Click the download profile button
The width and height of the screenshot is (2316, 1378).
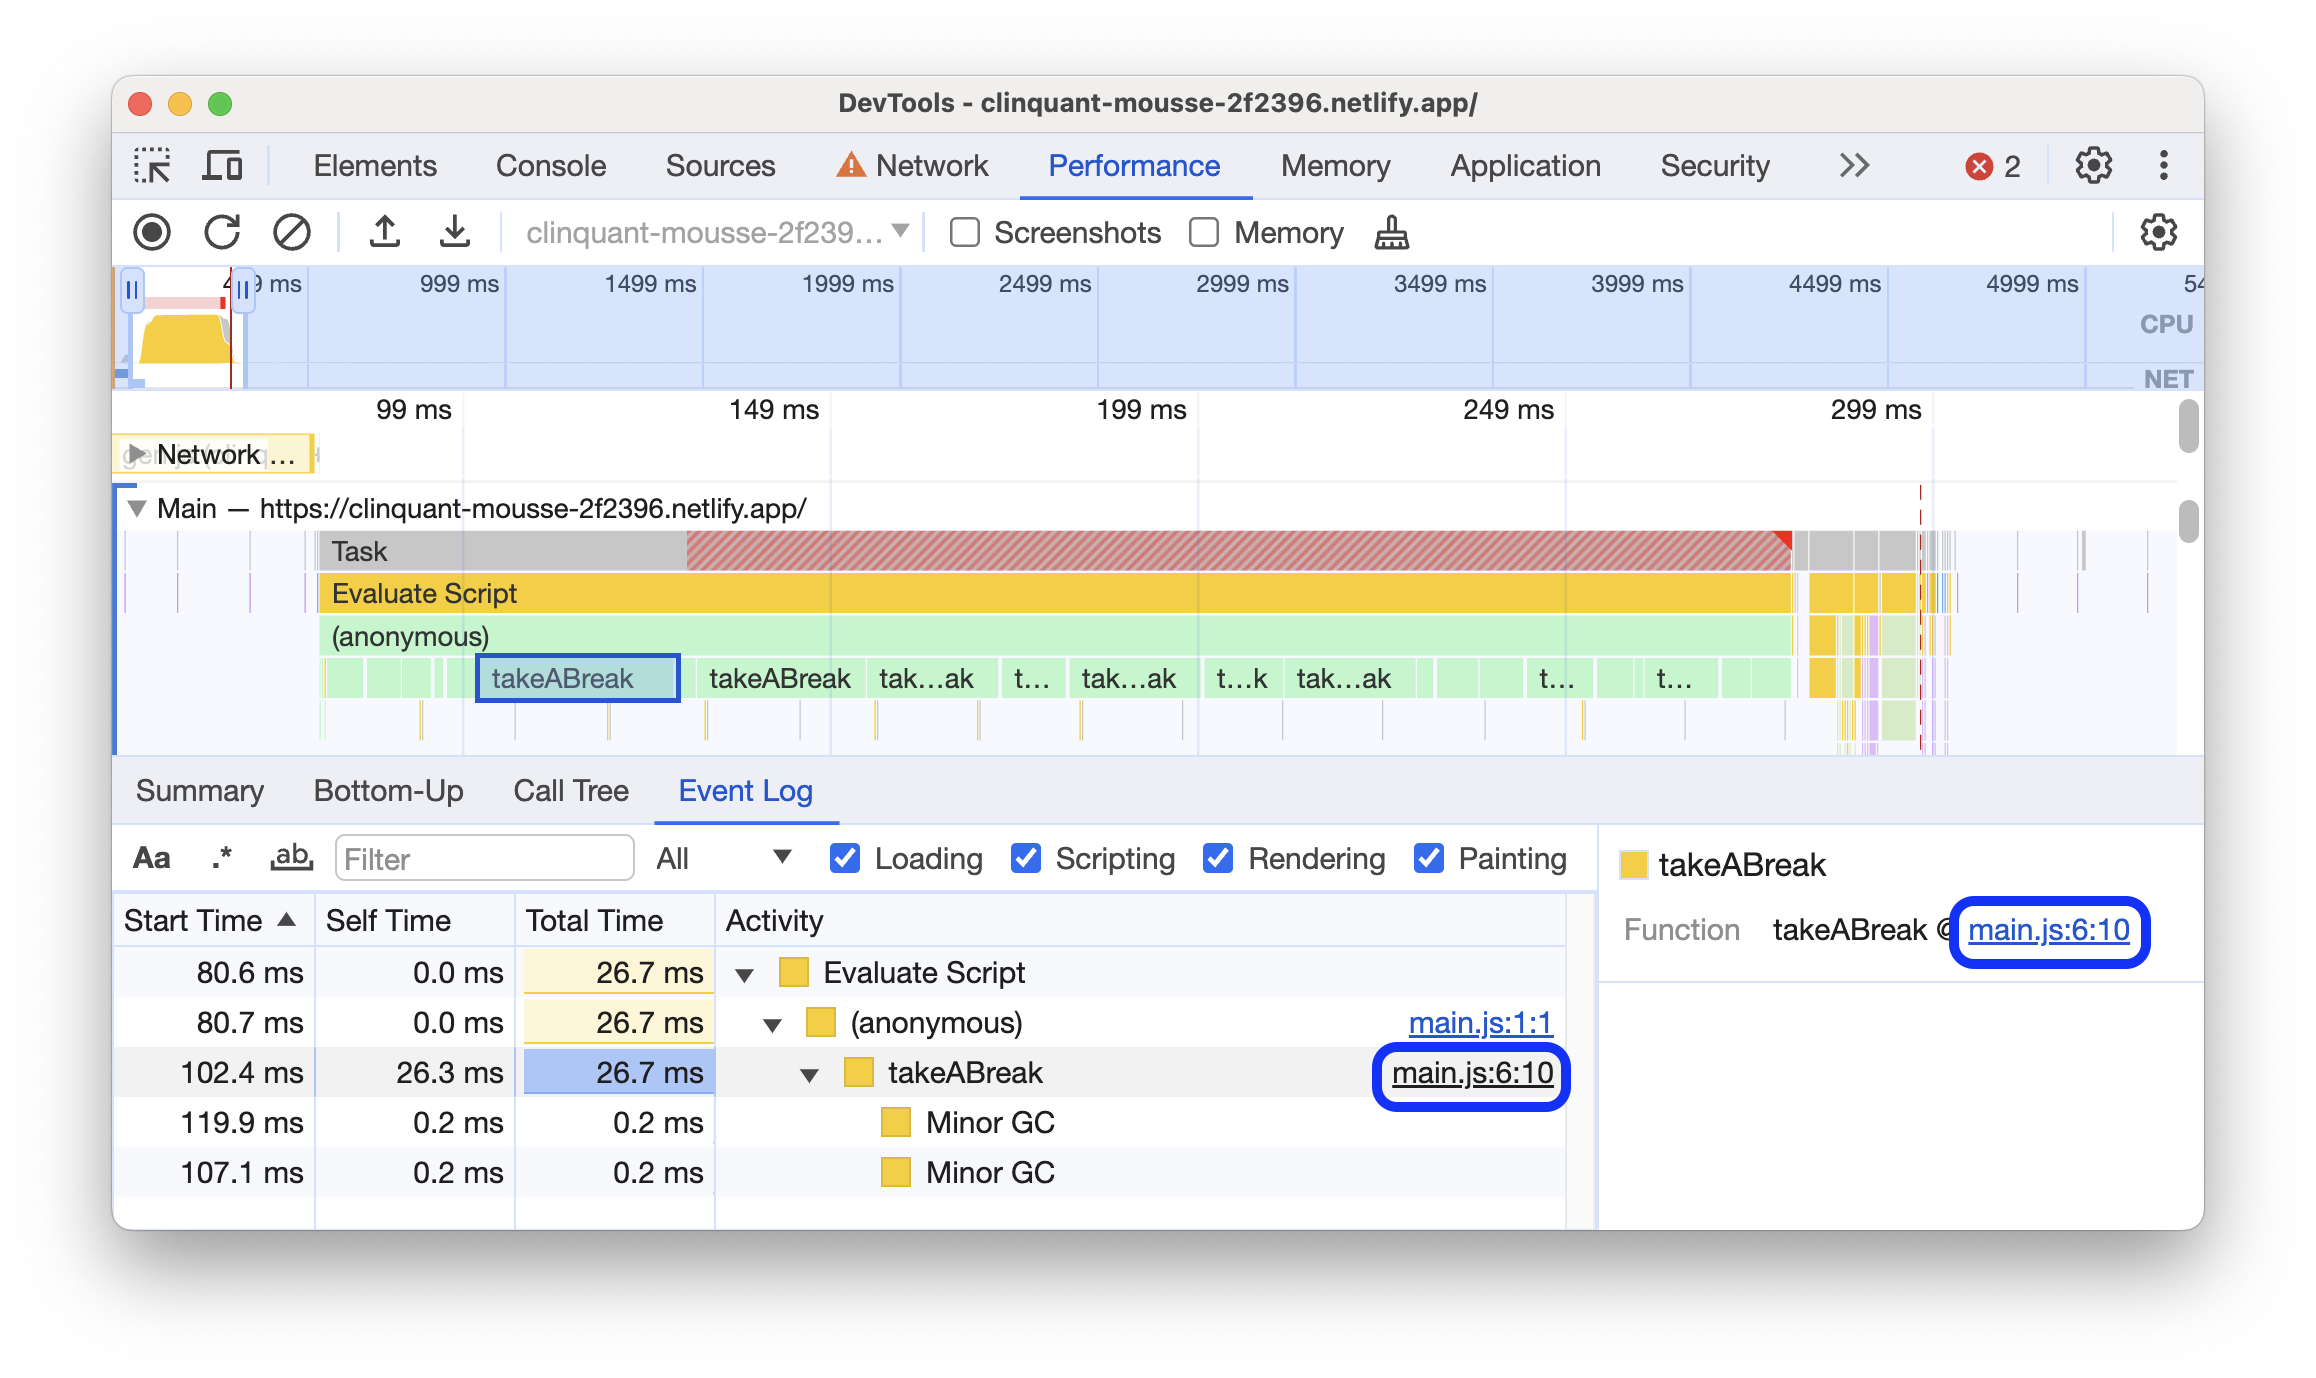451,230
